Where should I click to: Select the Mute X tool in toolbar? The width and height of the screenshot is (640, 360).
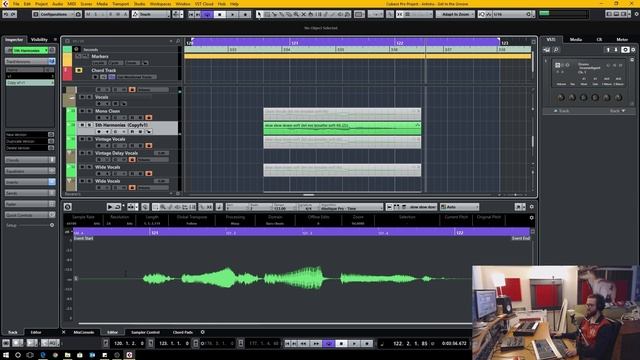303,14
